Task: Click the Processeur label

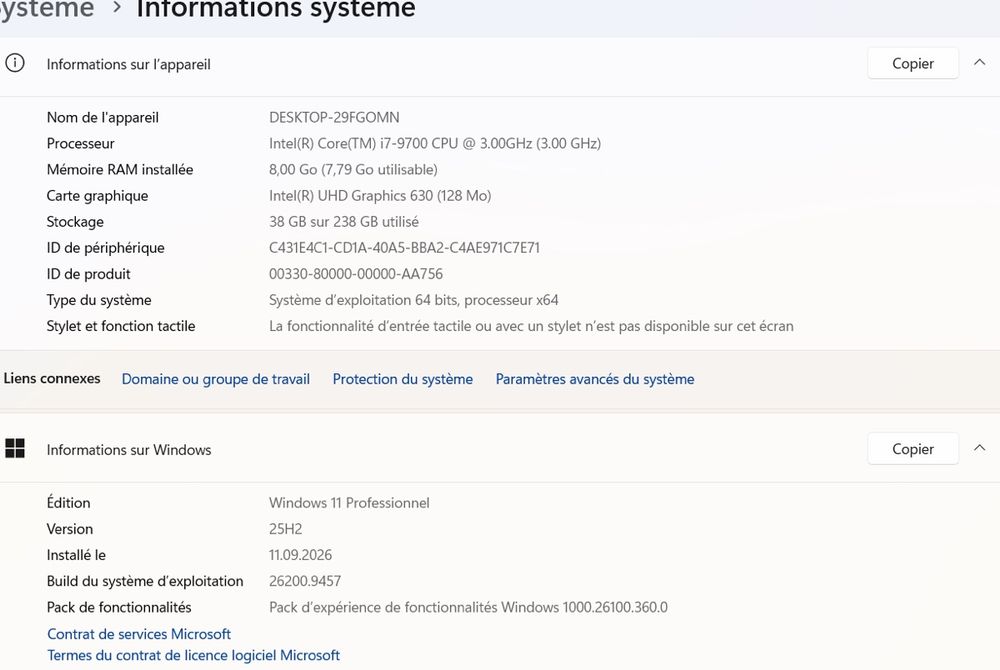Action: pos(80,143)
